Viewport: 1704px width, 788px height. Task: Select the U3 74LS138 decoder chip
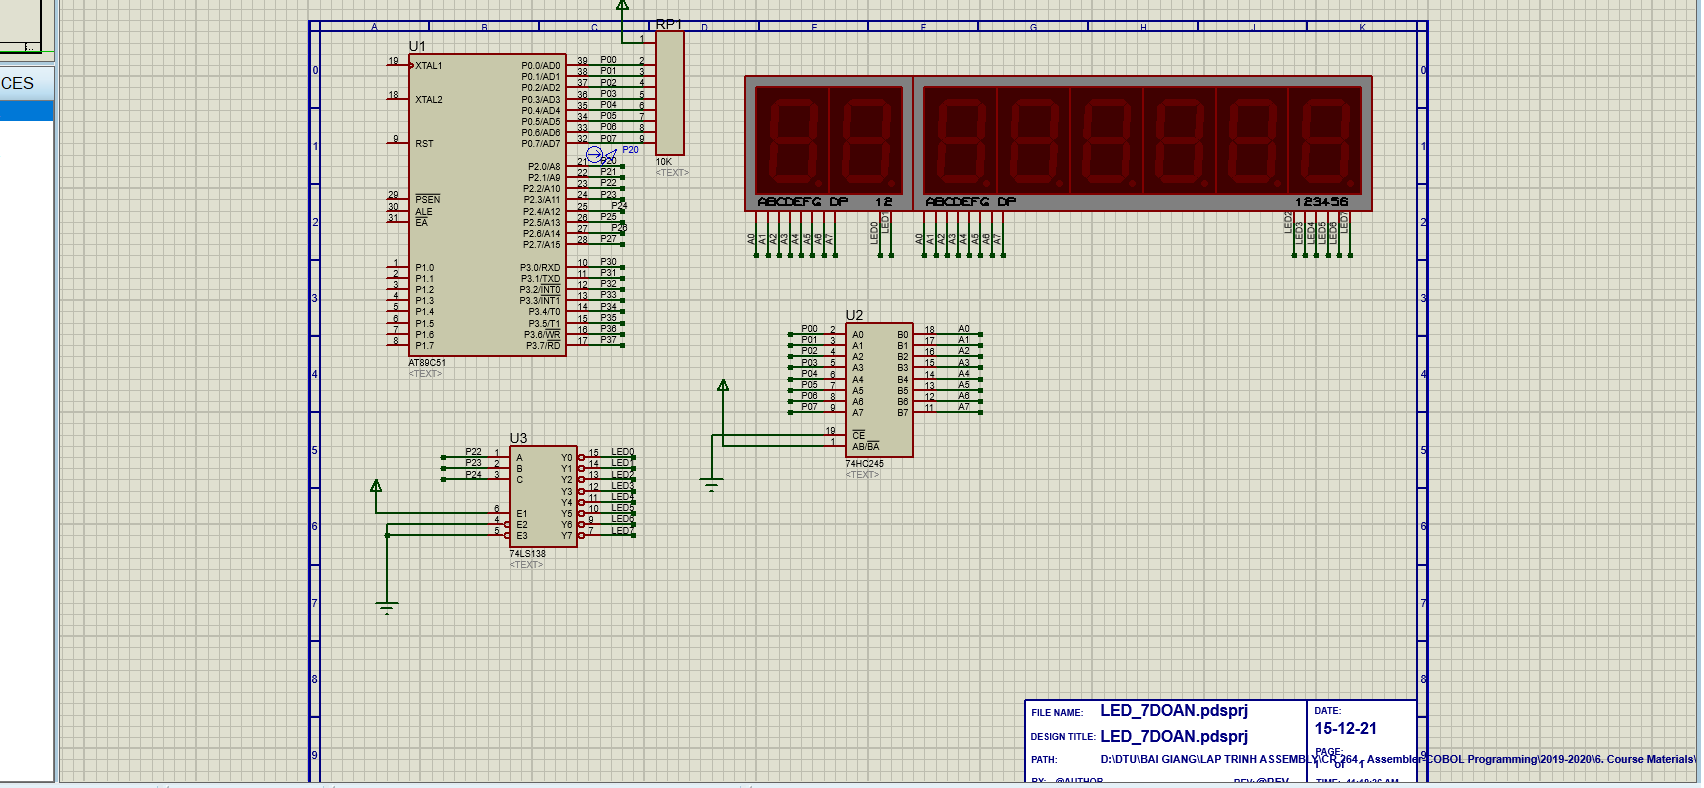[x=542, y=496]
